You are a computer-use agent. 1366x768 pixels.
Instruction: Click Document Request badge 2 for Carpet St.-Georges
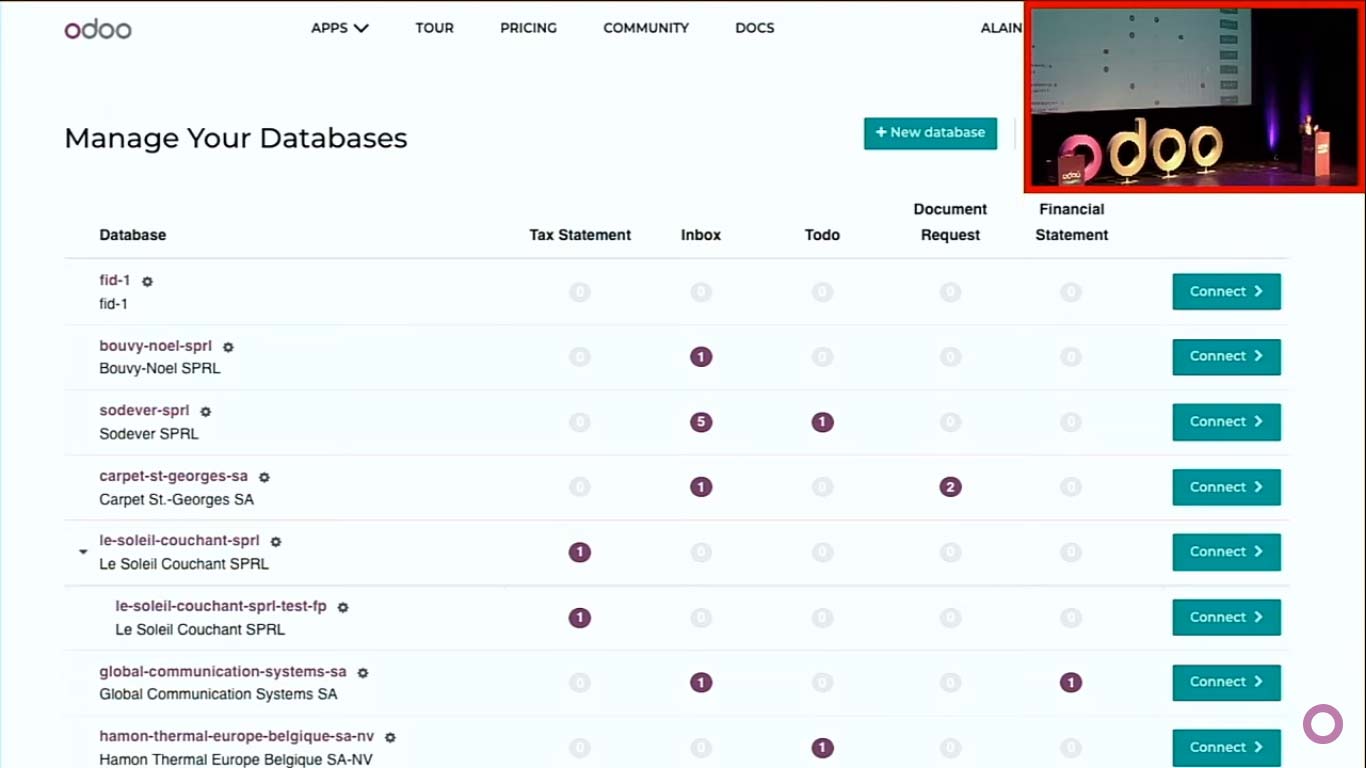click(950, 487)
